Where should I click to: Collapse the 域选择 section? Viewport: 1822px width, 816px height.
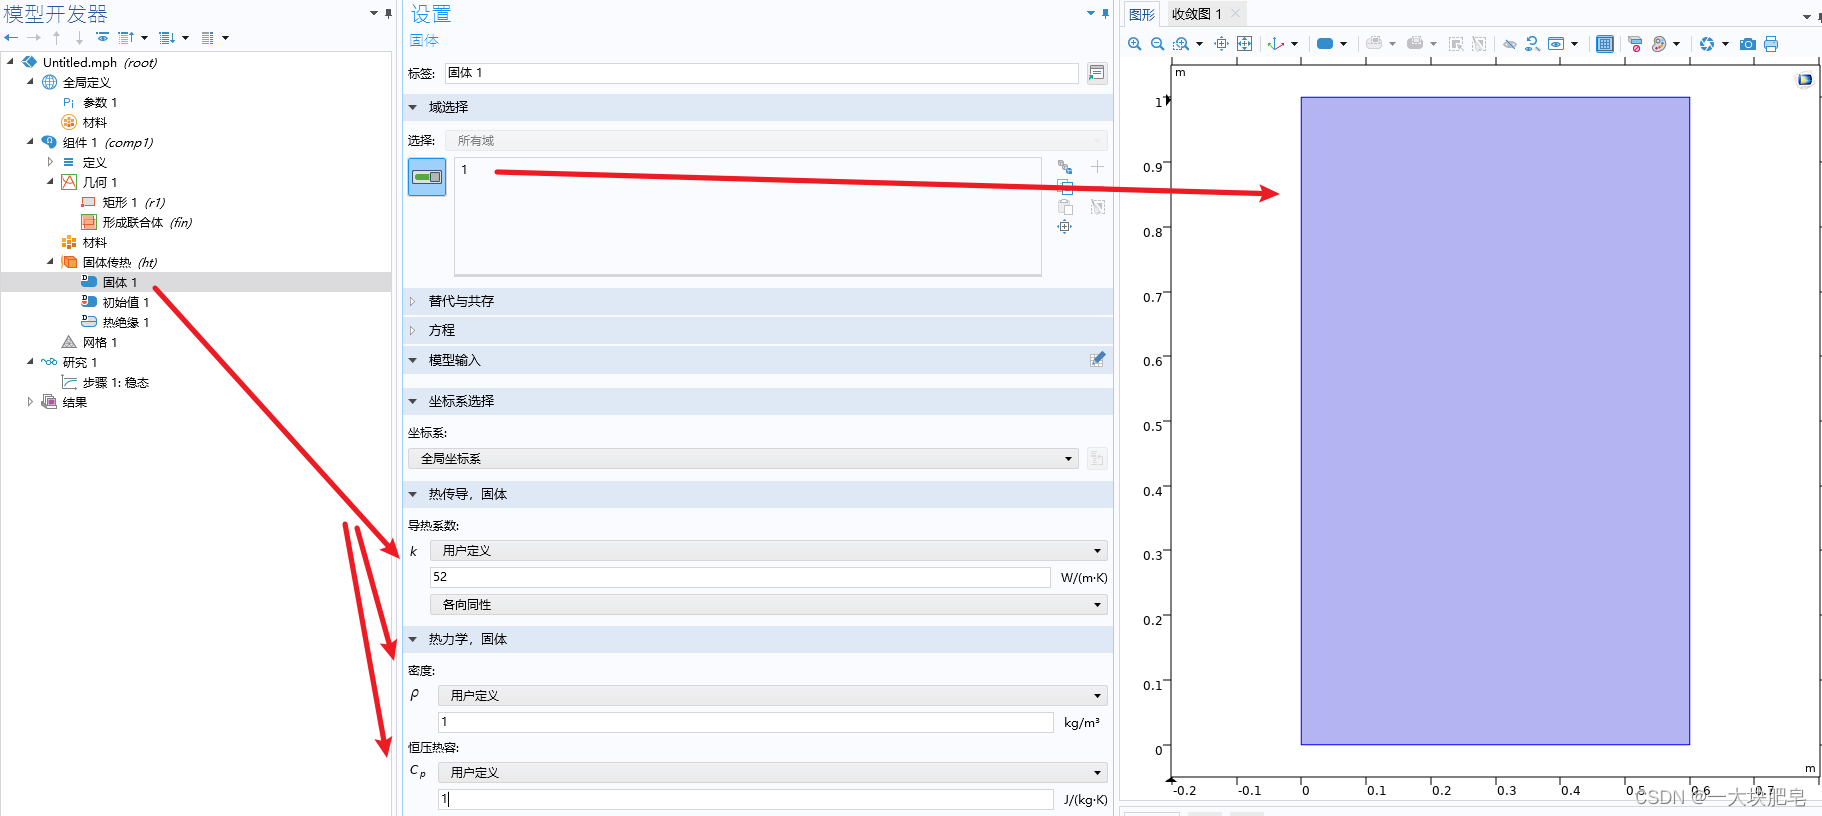point(412,107)
